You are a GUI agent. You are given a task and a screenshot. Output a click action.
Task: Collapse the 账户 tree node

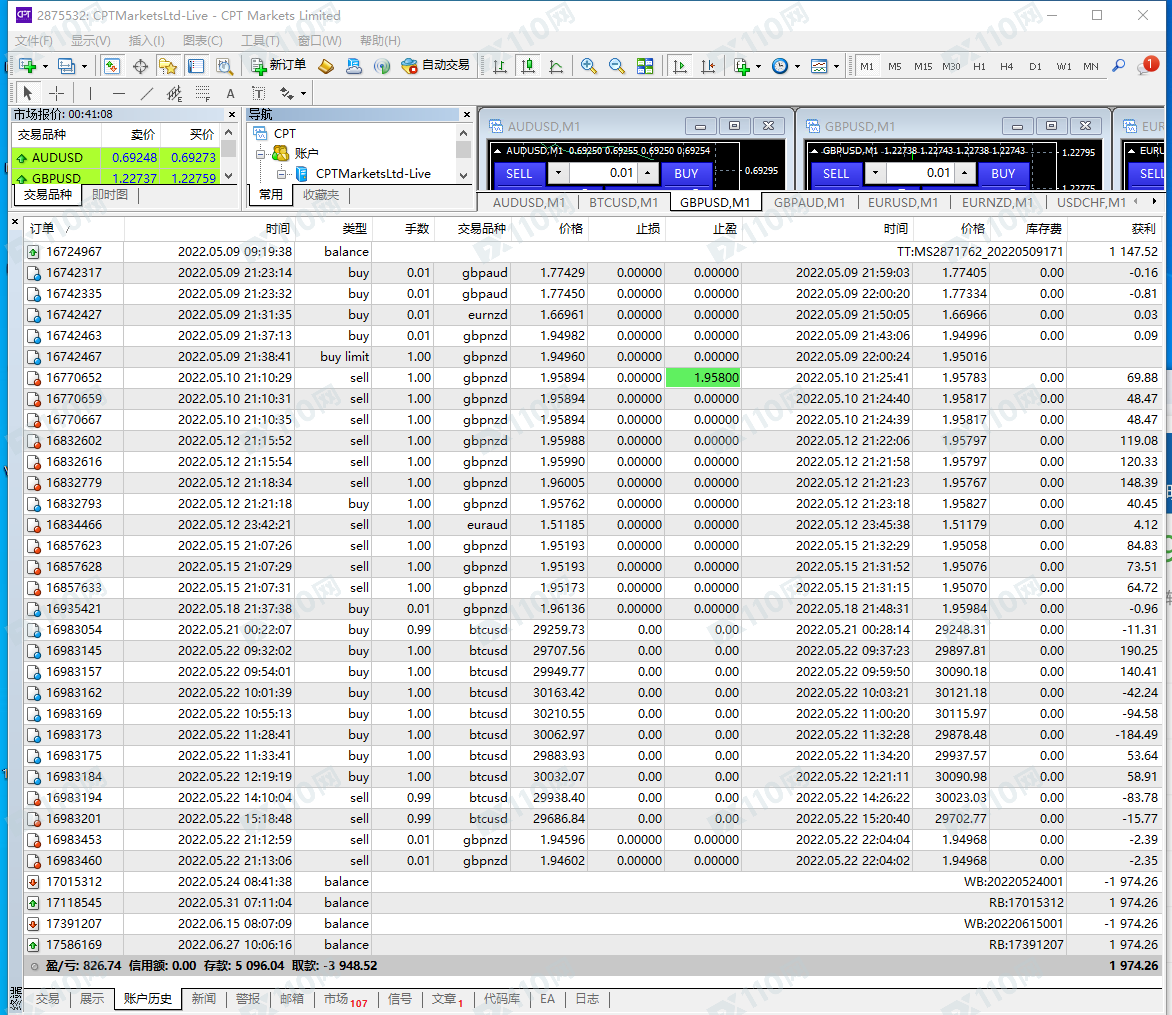click(x=258, y=154)
